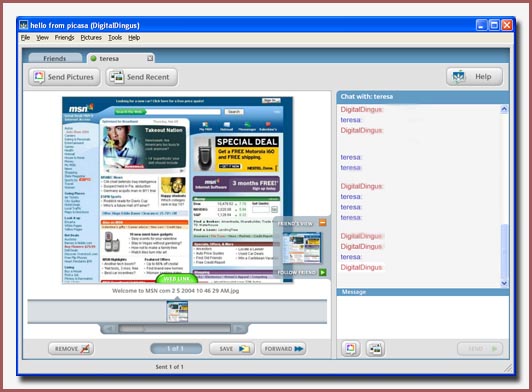Click the chat scrollbar's up arrow
532x392 pixels.
tap(504, 109)
